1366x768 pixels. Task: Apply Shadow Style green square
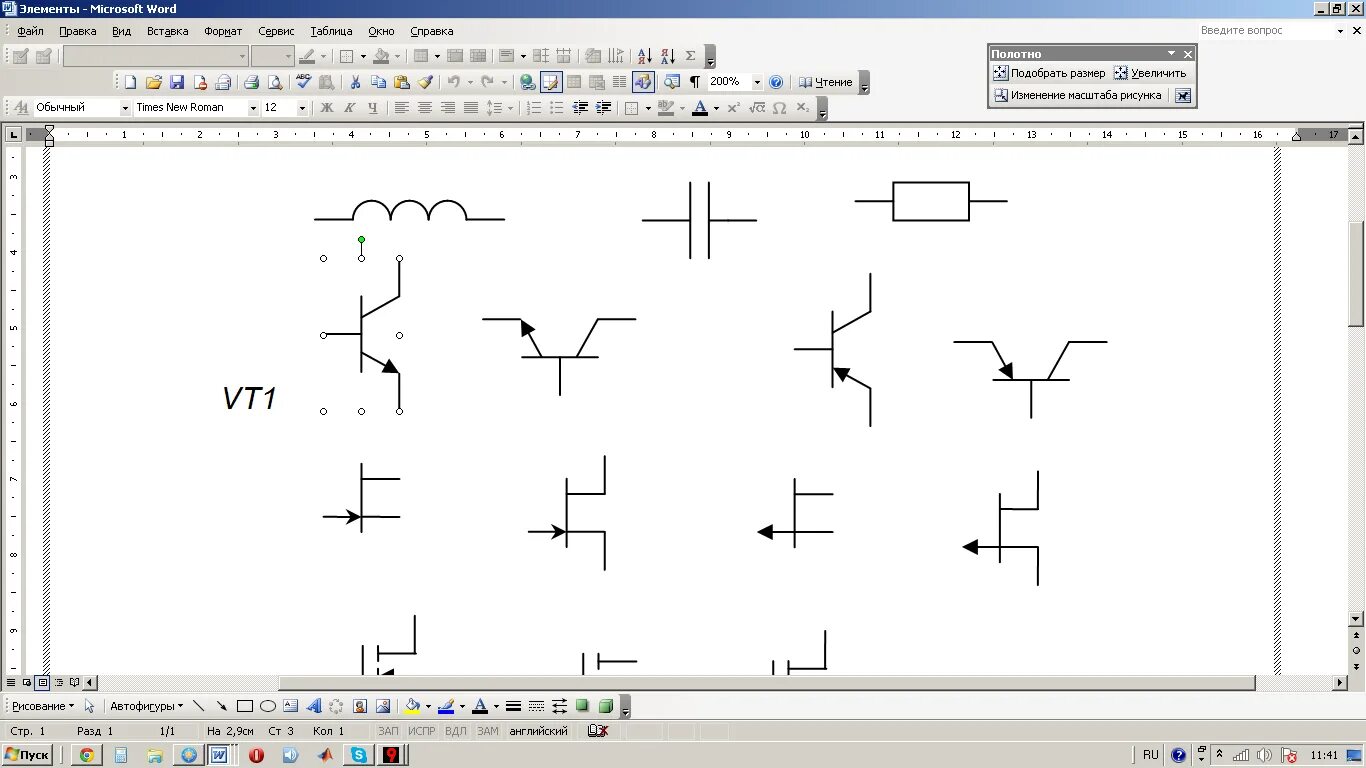tap(582, 706)
